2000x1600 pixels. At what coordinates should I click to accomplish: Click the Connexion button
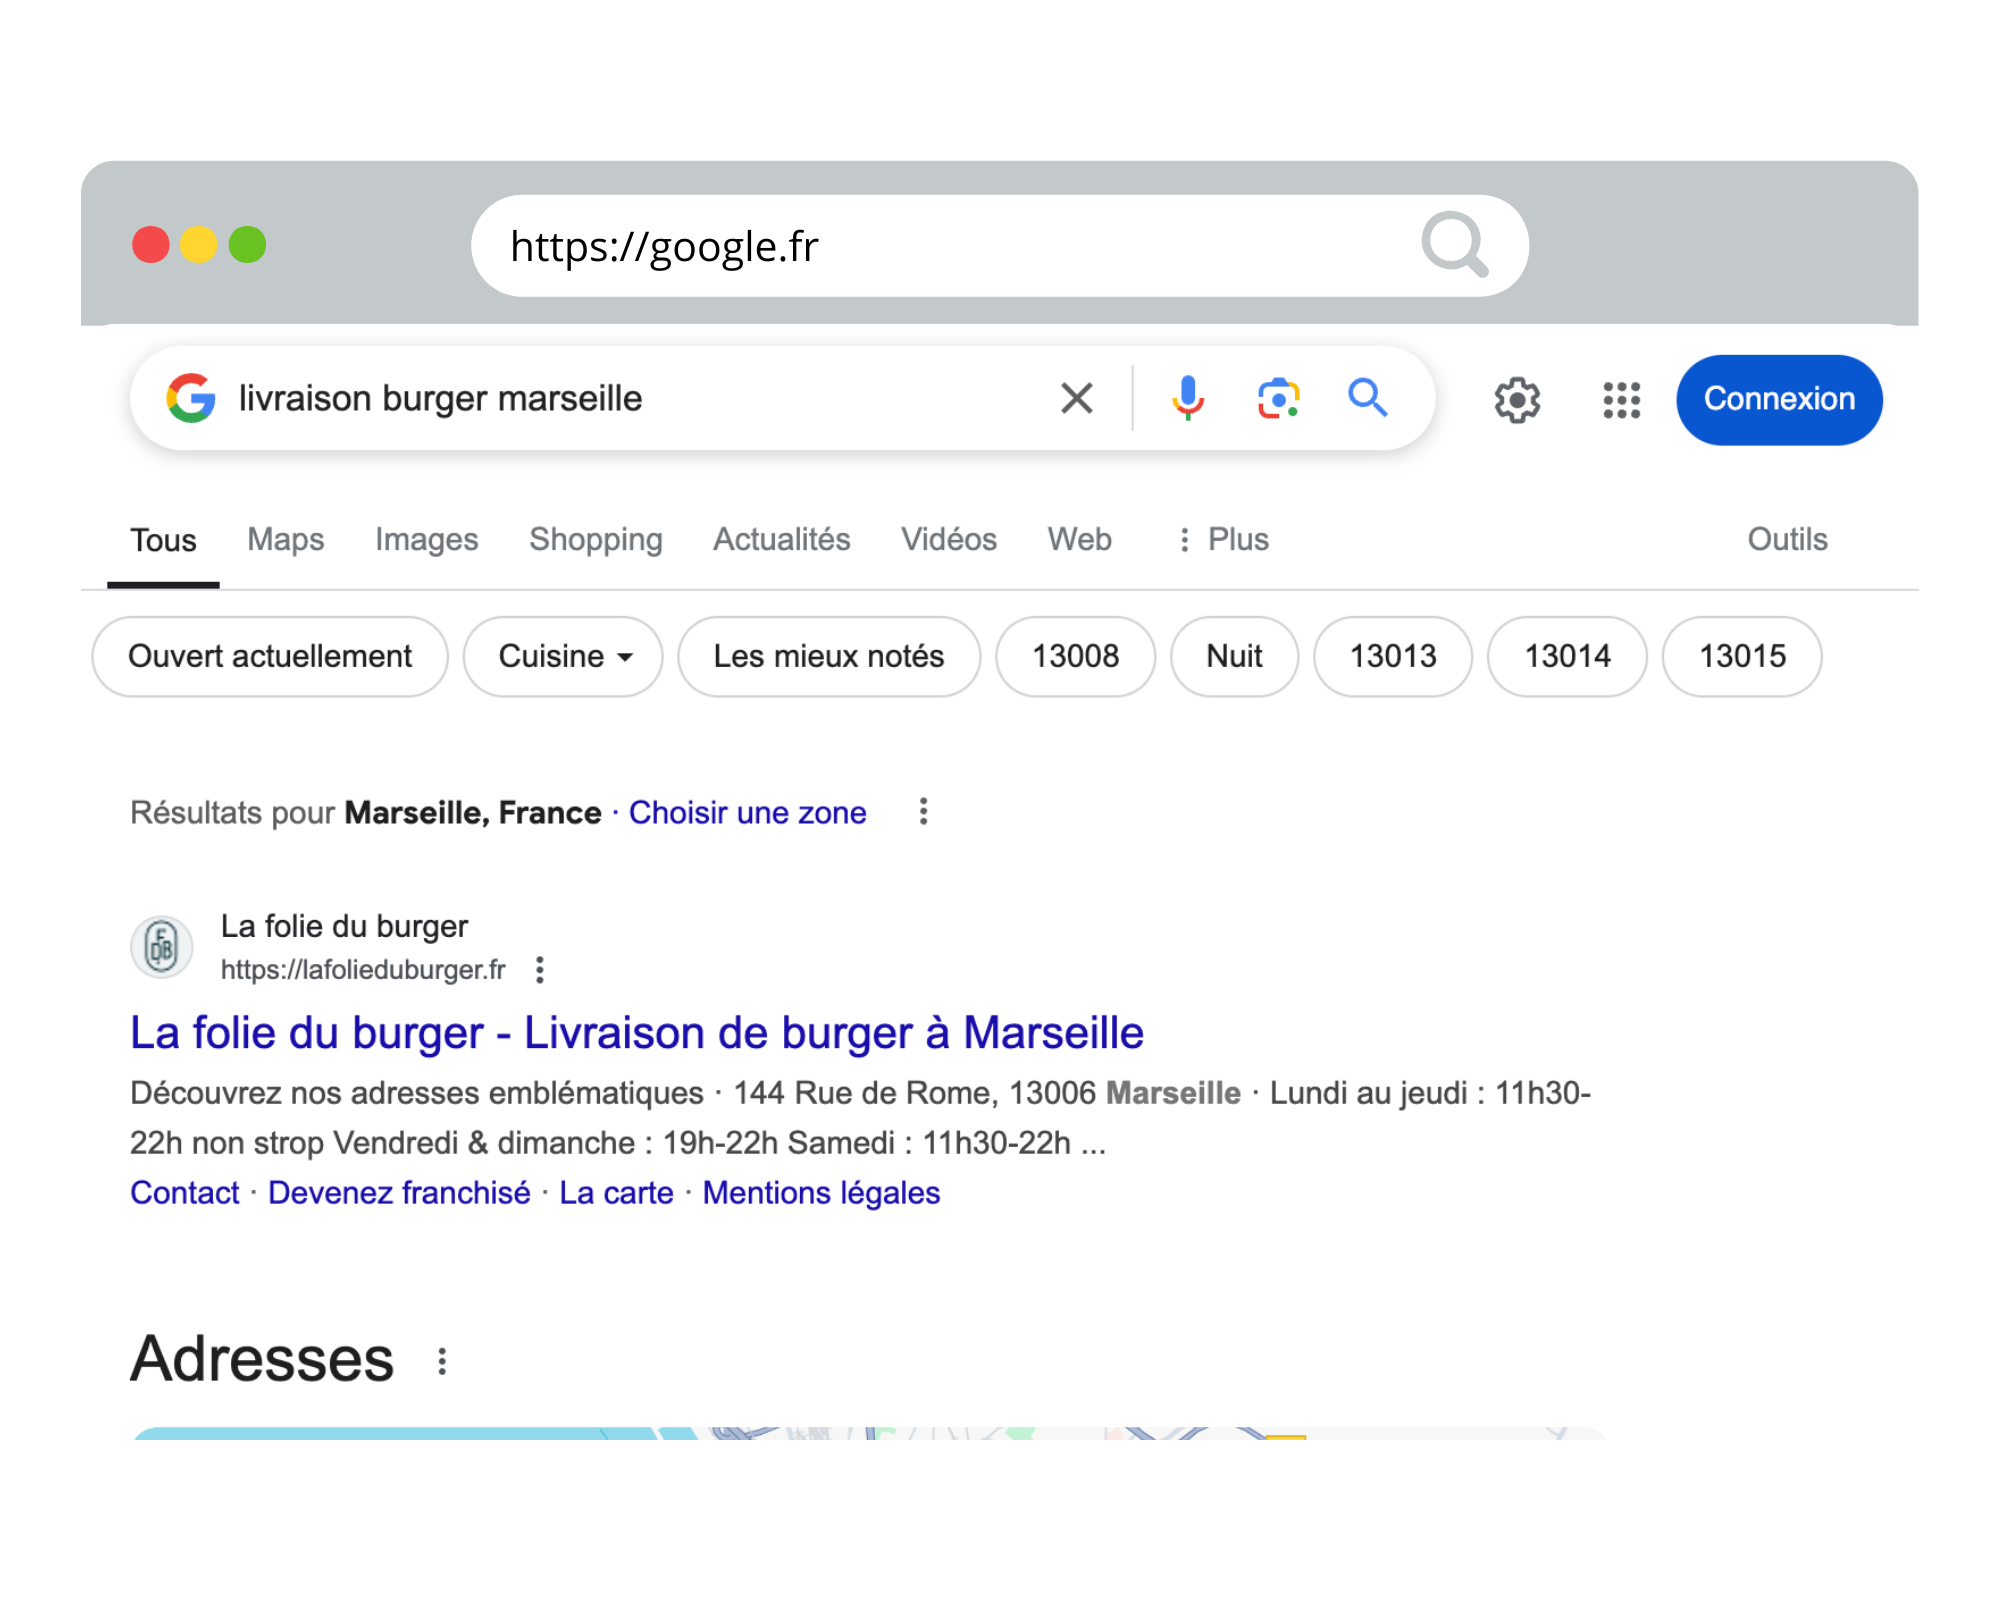pyautogui.click(x=1779, y=400)
